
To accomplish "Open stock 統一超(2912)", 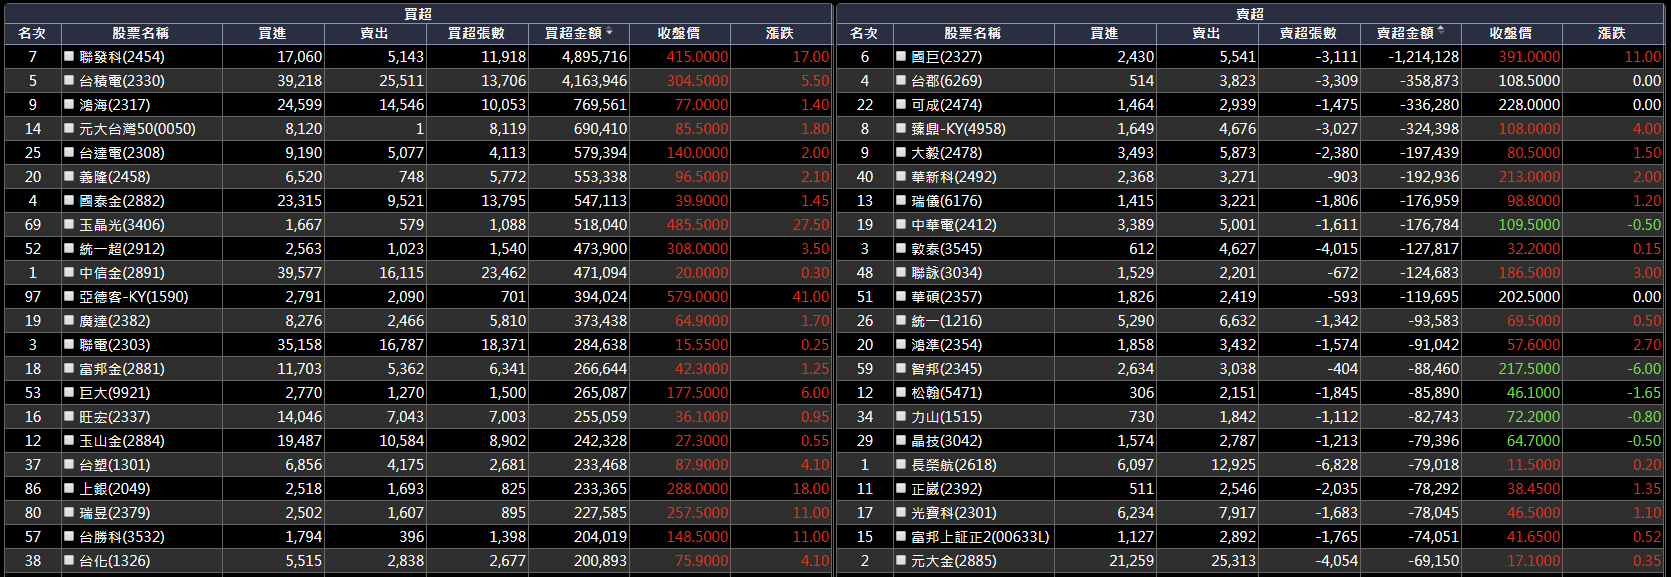I will pos(122,249).
